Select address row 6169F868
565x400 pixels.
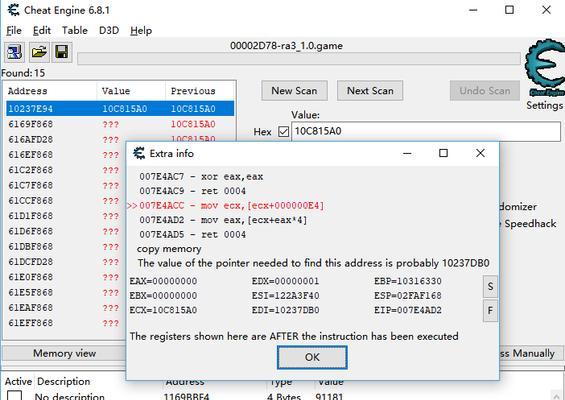120,124
